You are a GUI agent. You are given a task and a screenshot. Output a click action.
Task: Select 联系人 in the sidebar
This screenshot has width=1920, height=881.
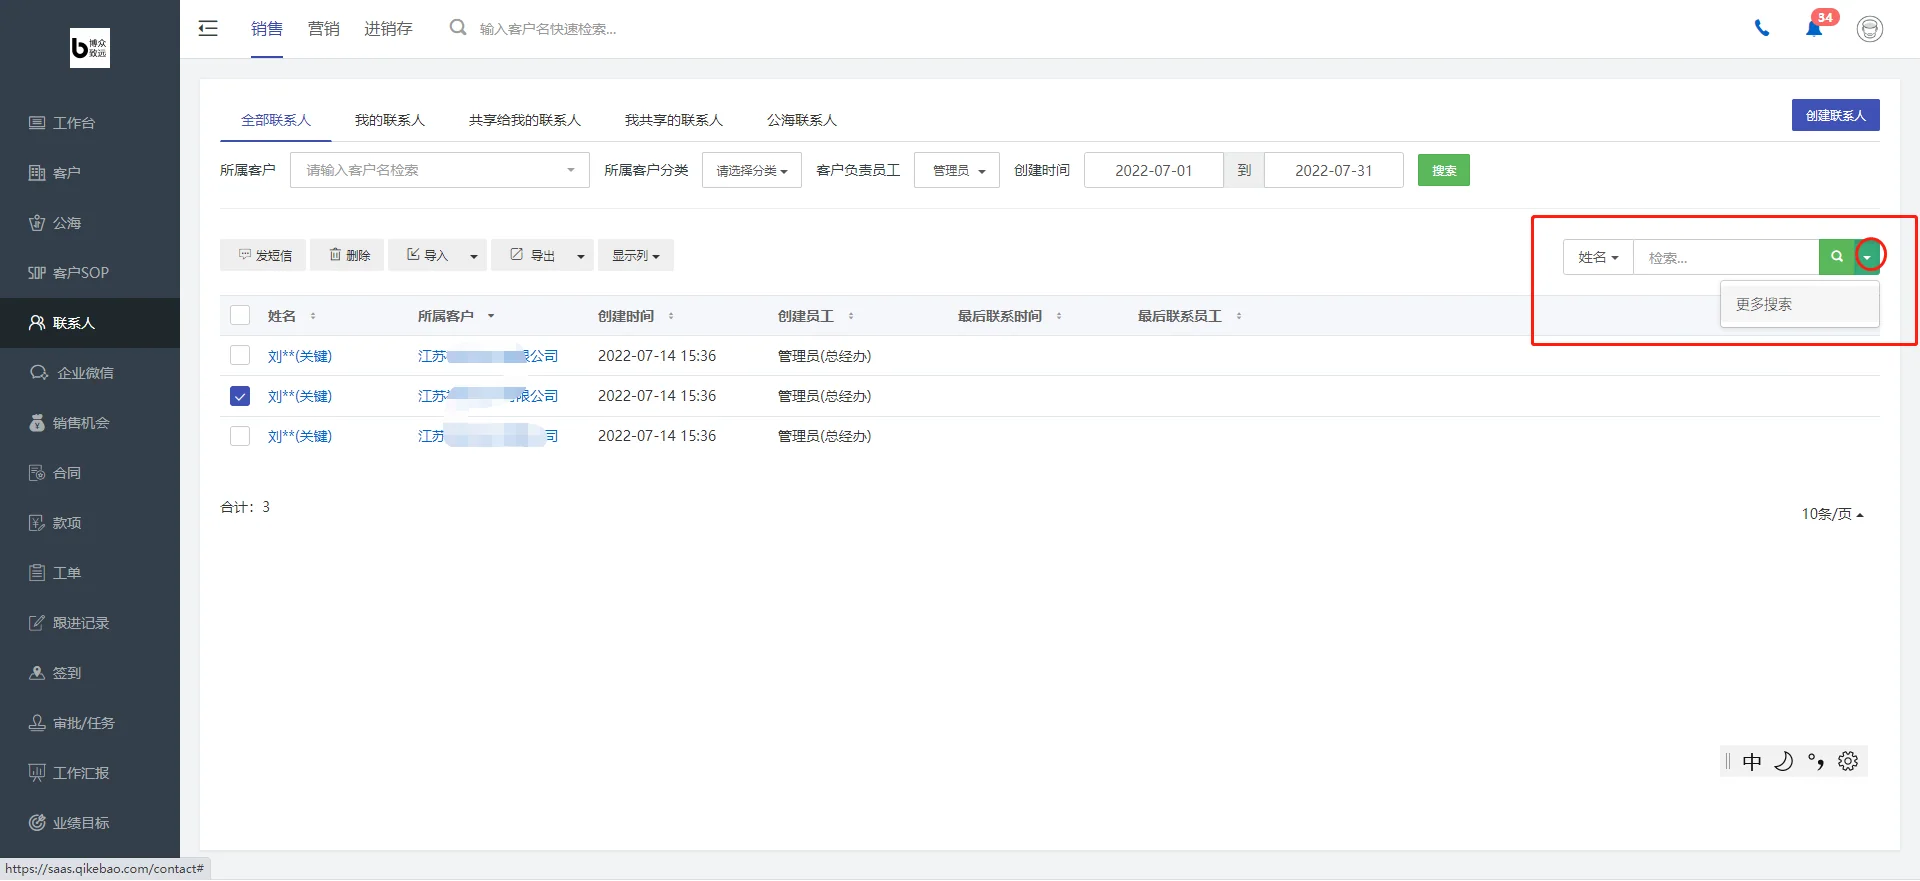coord(90,323)
